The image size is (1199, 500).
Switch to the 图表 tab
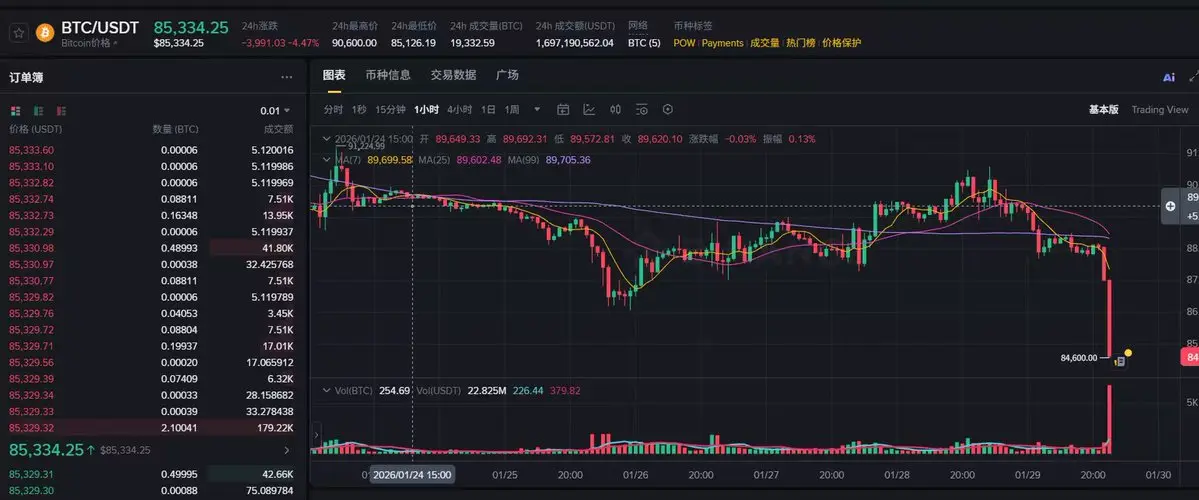tap(333, 75)
